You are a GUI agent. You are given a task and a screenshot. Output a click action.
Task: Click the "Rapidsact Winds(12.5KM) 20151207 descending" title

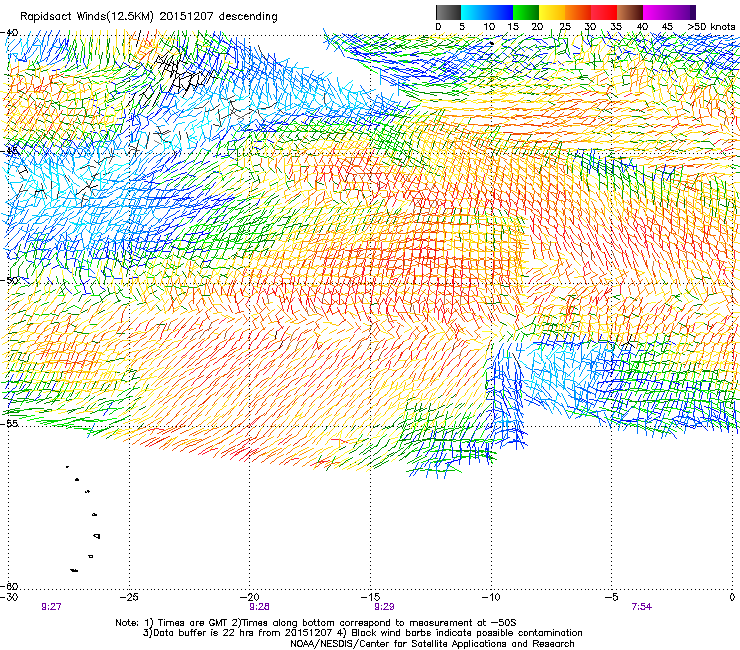(x=149, y=17)
